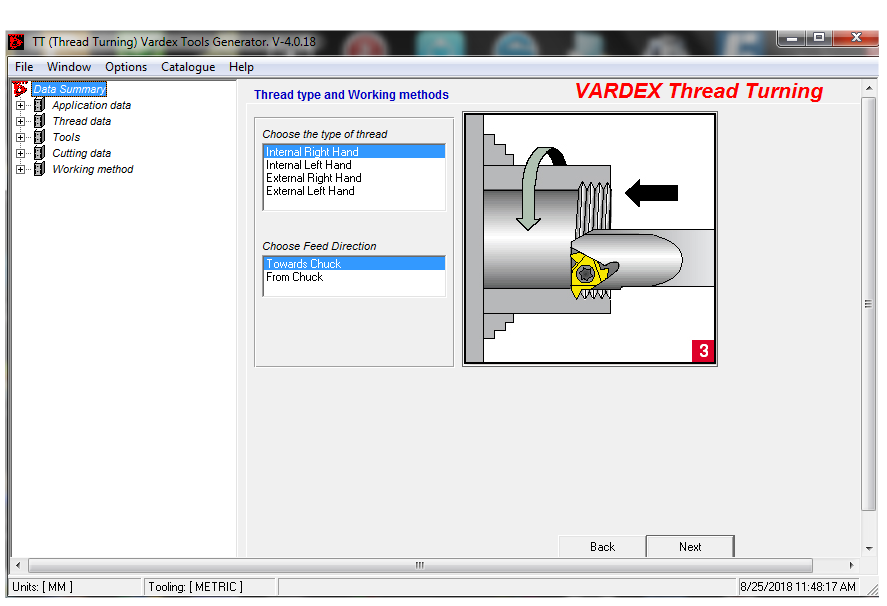Click the red step 3 indicator badge

pyautogui.click(x=703, y=351)
